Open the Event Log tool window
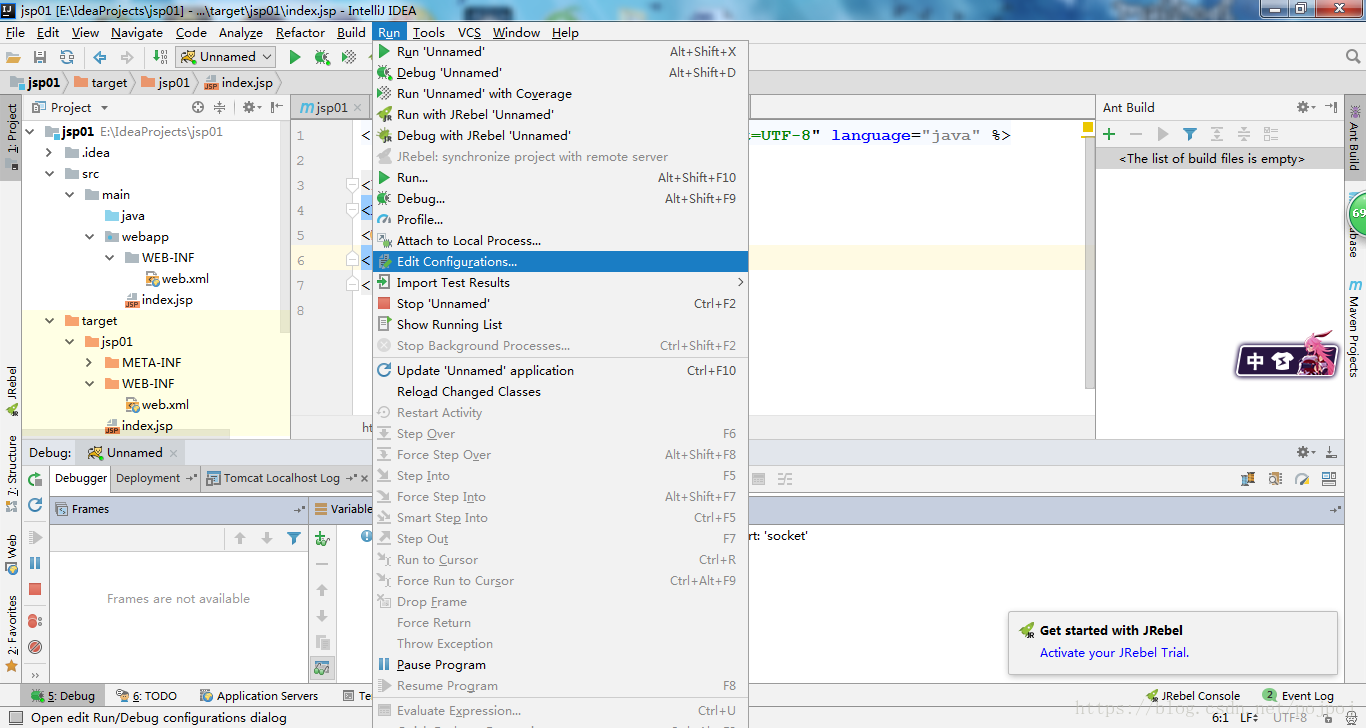 (1298, 696)
